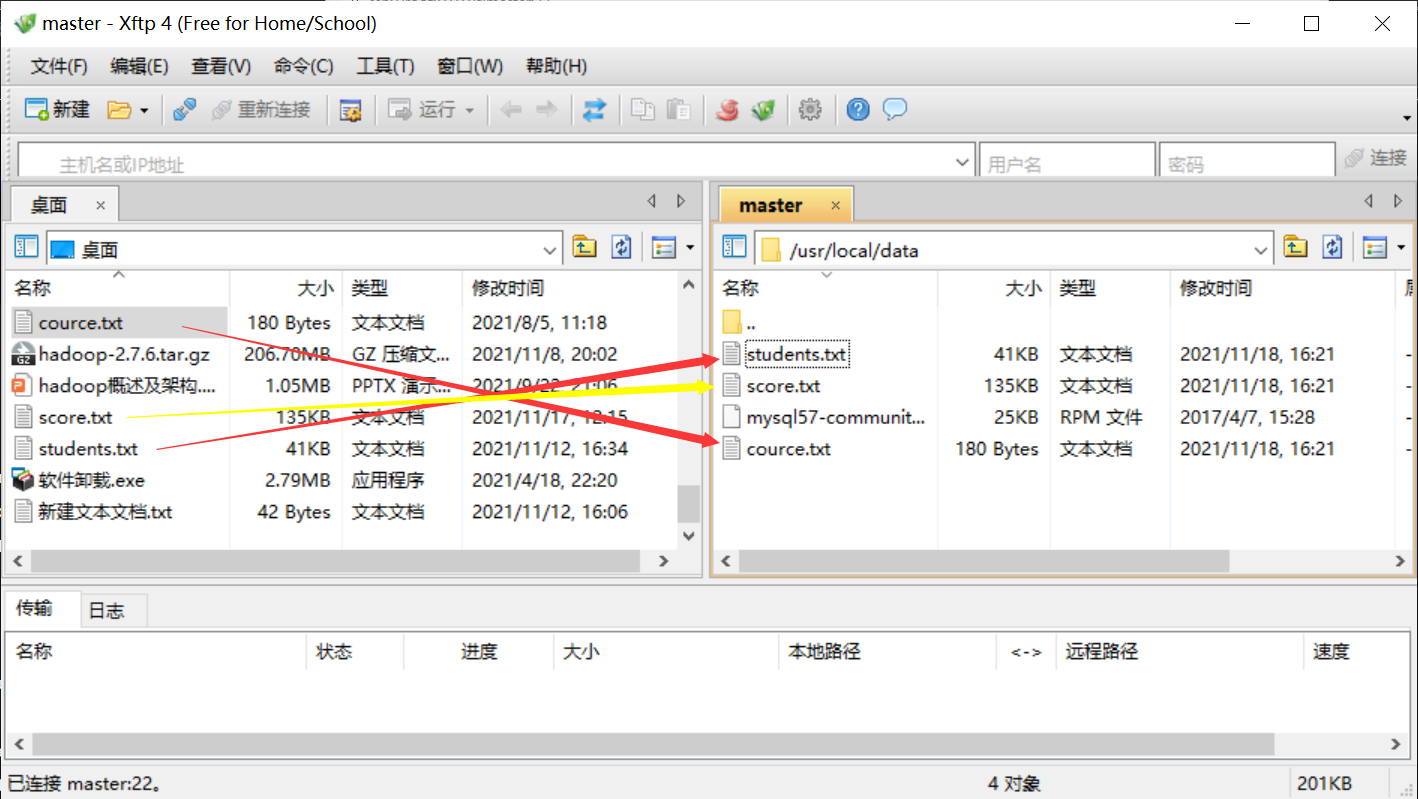Close the master tab
Viewport: 1418px width, 799px height.
(835, 206)
